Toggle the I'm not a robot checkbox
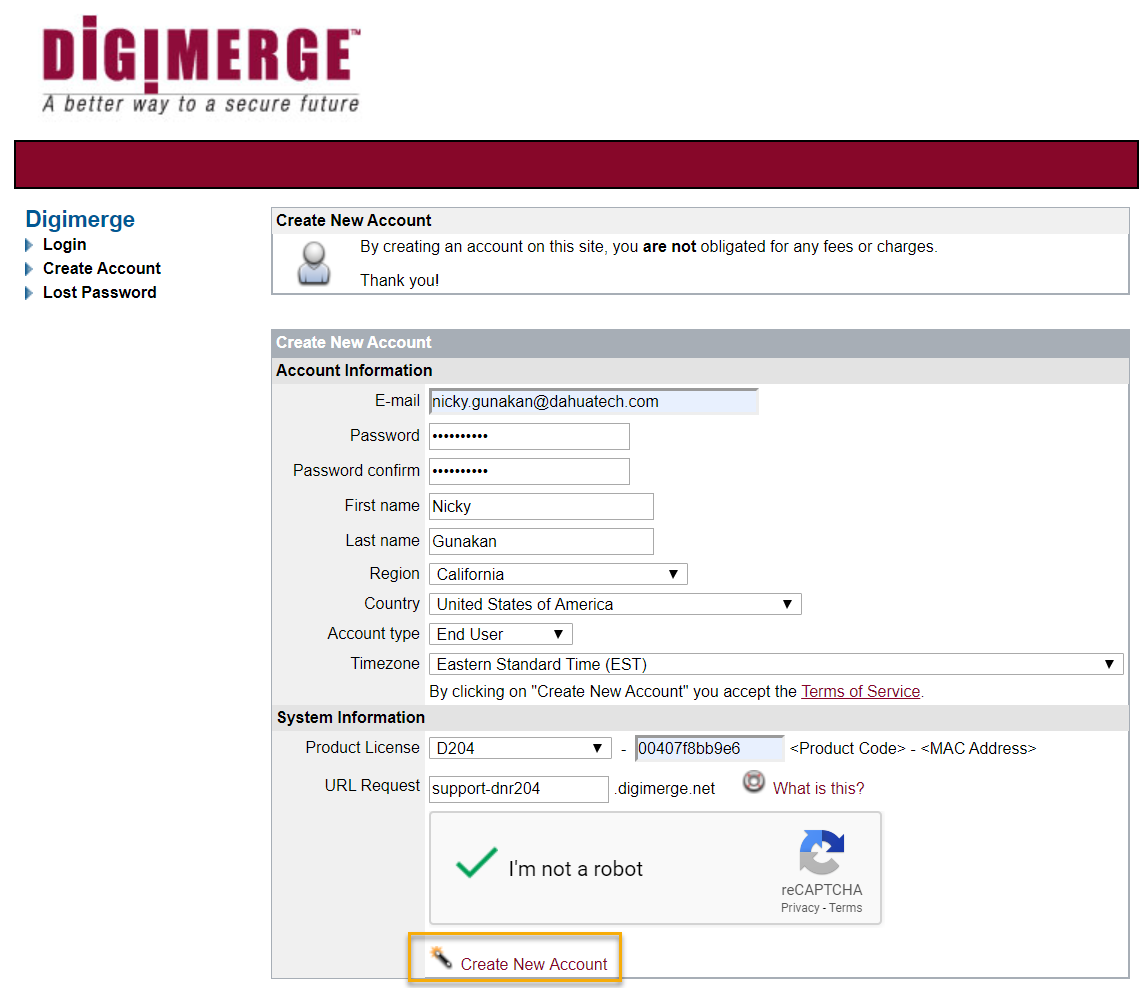This screenshot has width=1148, height=988. [477, 863]
